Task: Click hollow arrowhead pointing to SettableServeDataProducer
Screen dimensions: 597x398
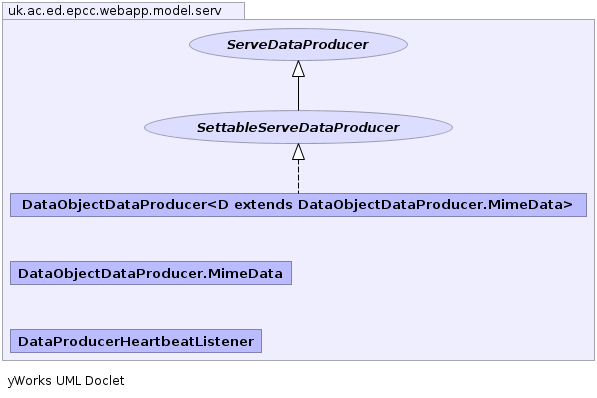Action: [298, 152]
